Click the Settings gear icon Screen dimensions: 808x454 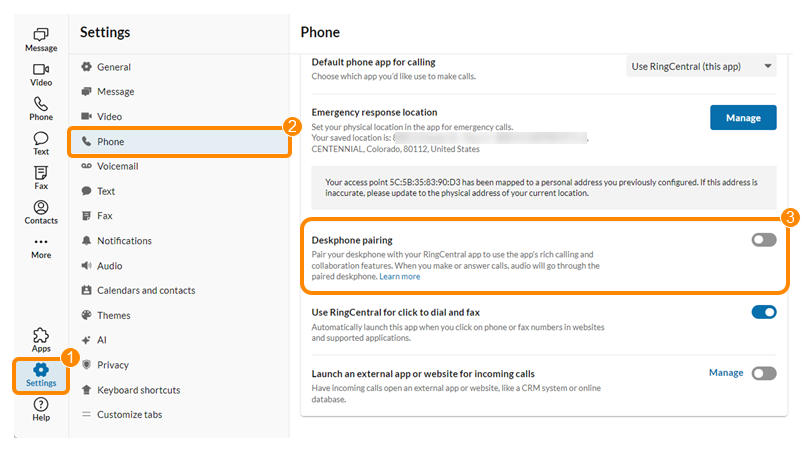(x=41, y=375)
